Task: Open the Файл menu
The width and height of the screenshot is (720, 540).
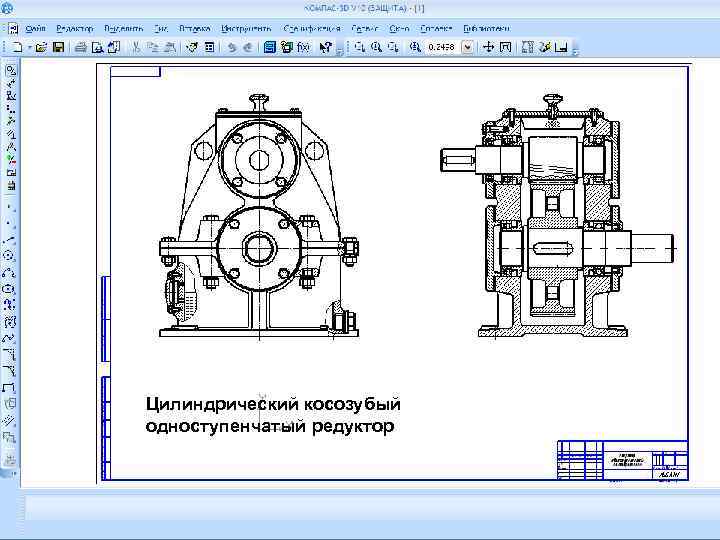Action: coord(35,28)
